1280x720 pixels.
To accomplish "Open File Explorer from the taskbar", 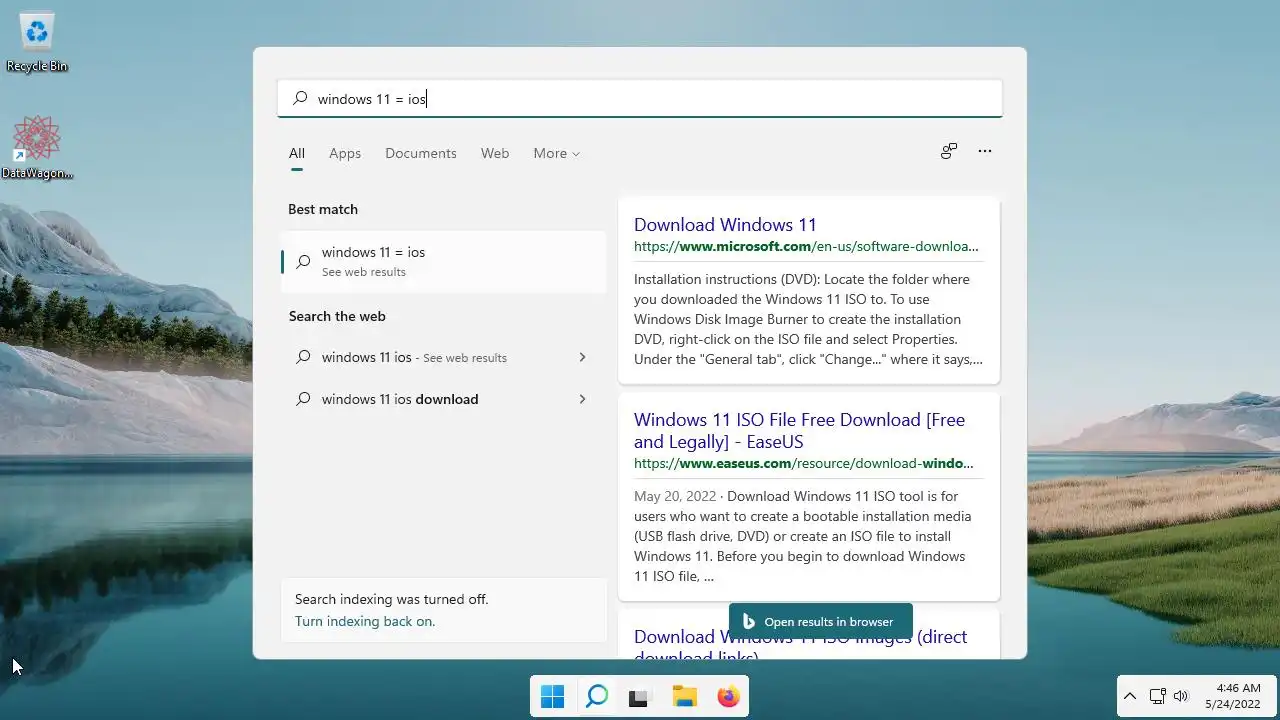I will (684, 696).
